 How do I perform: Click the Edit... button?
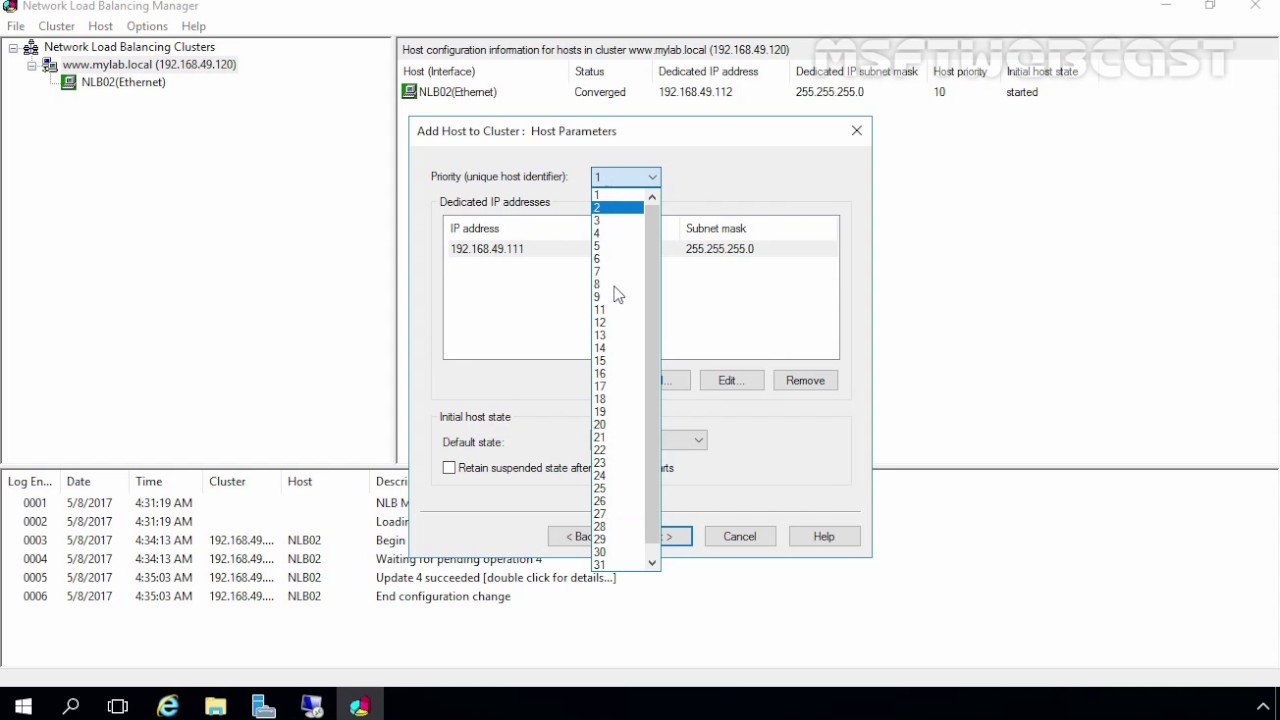pos(732,380)
